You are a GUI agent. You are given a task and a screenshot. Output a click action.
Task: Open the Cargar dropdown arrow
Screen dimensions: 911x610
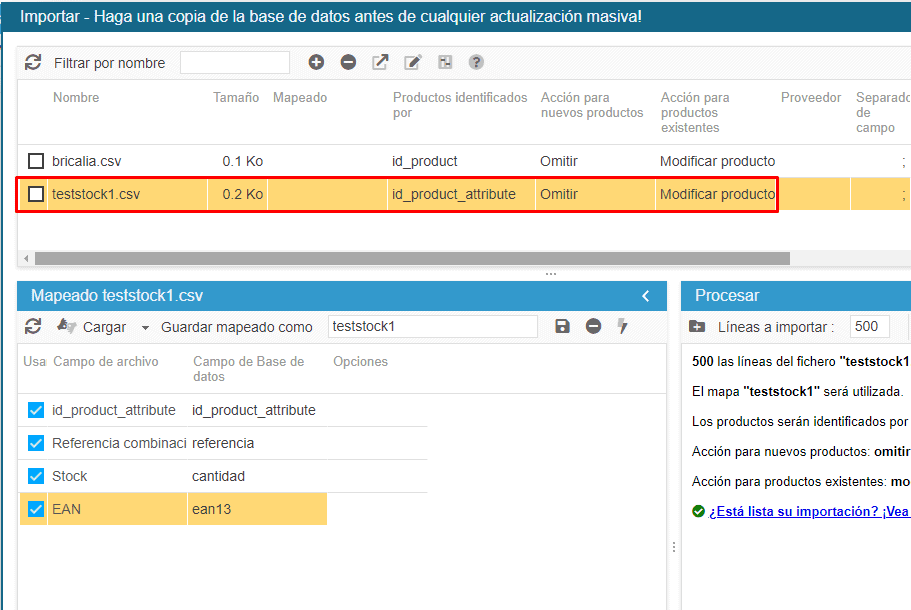point(145,327)
